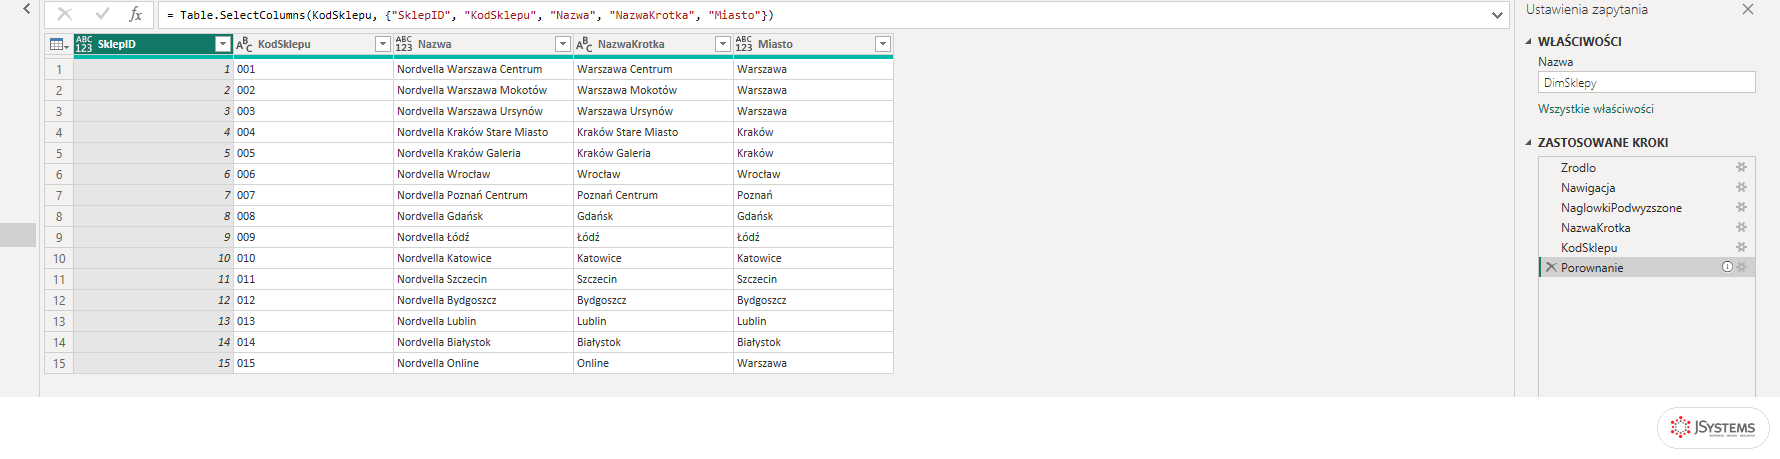
Task: Confirm formula with checkmark icon
Action: point(102,15)
